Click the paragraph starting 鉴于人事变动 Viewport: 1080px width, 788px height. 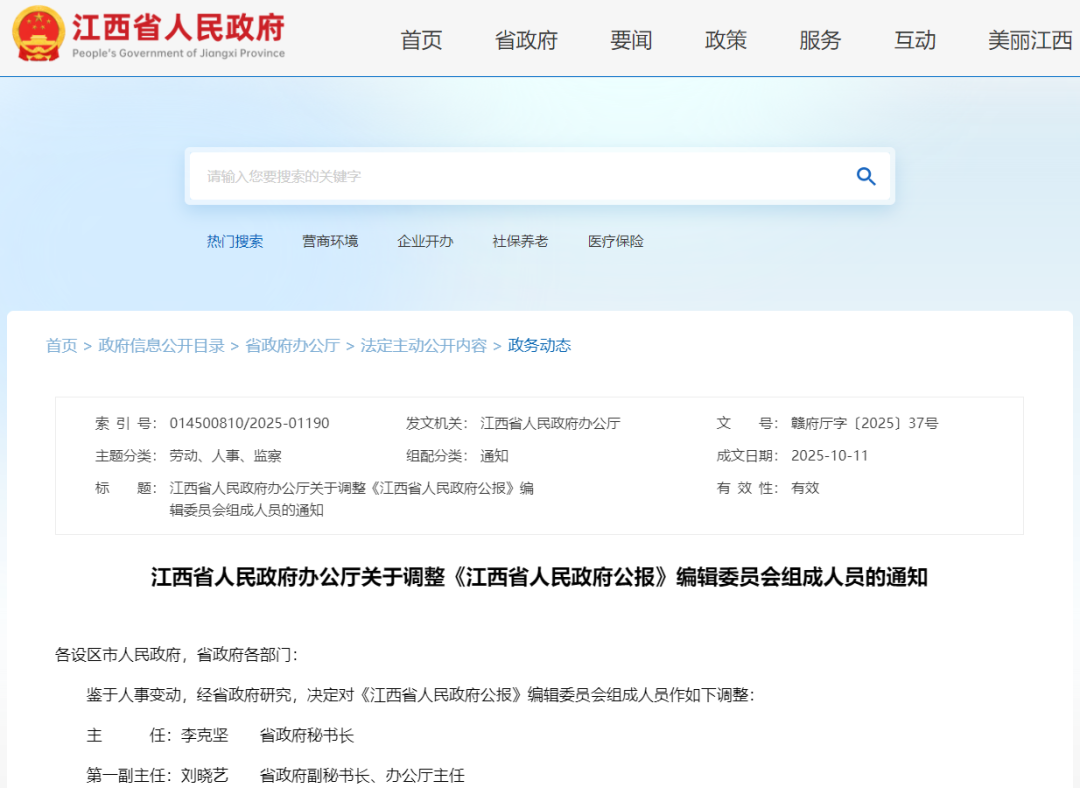[x=420, y=694]
